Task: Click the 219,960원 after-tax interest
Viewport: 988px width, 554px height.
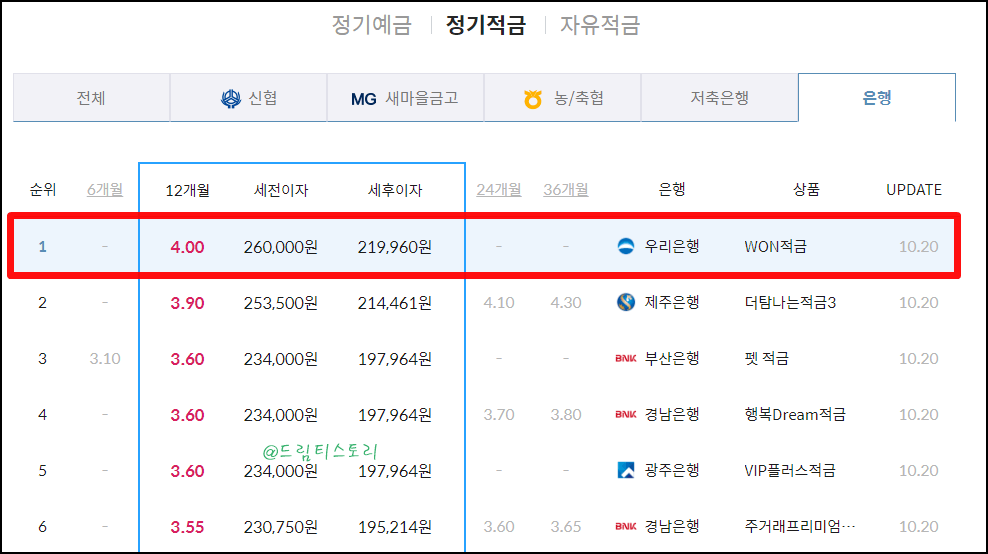Action: pos(394,247)
